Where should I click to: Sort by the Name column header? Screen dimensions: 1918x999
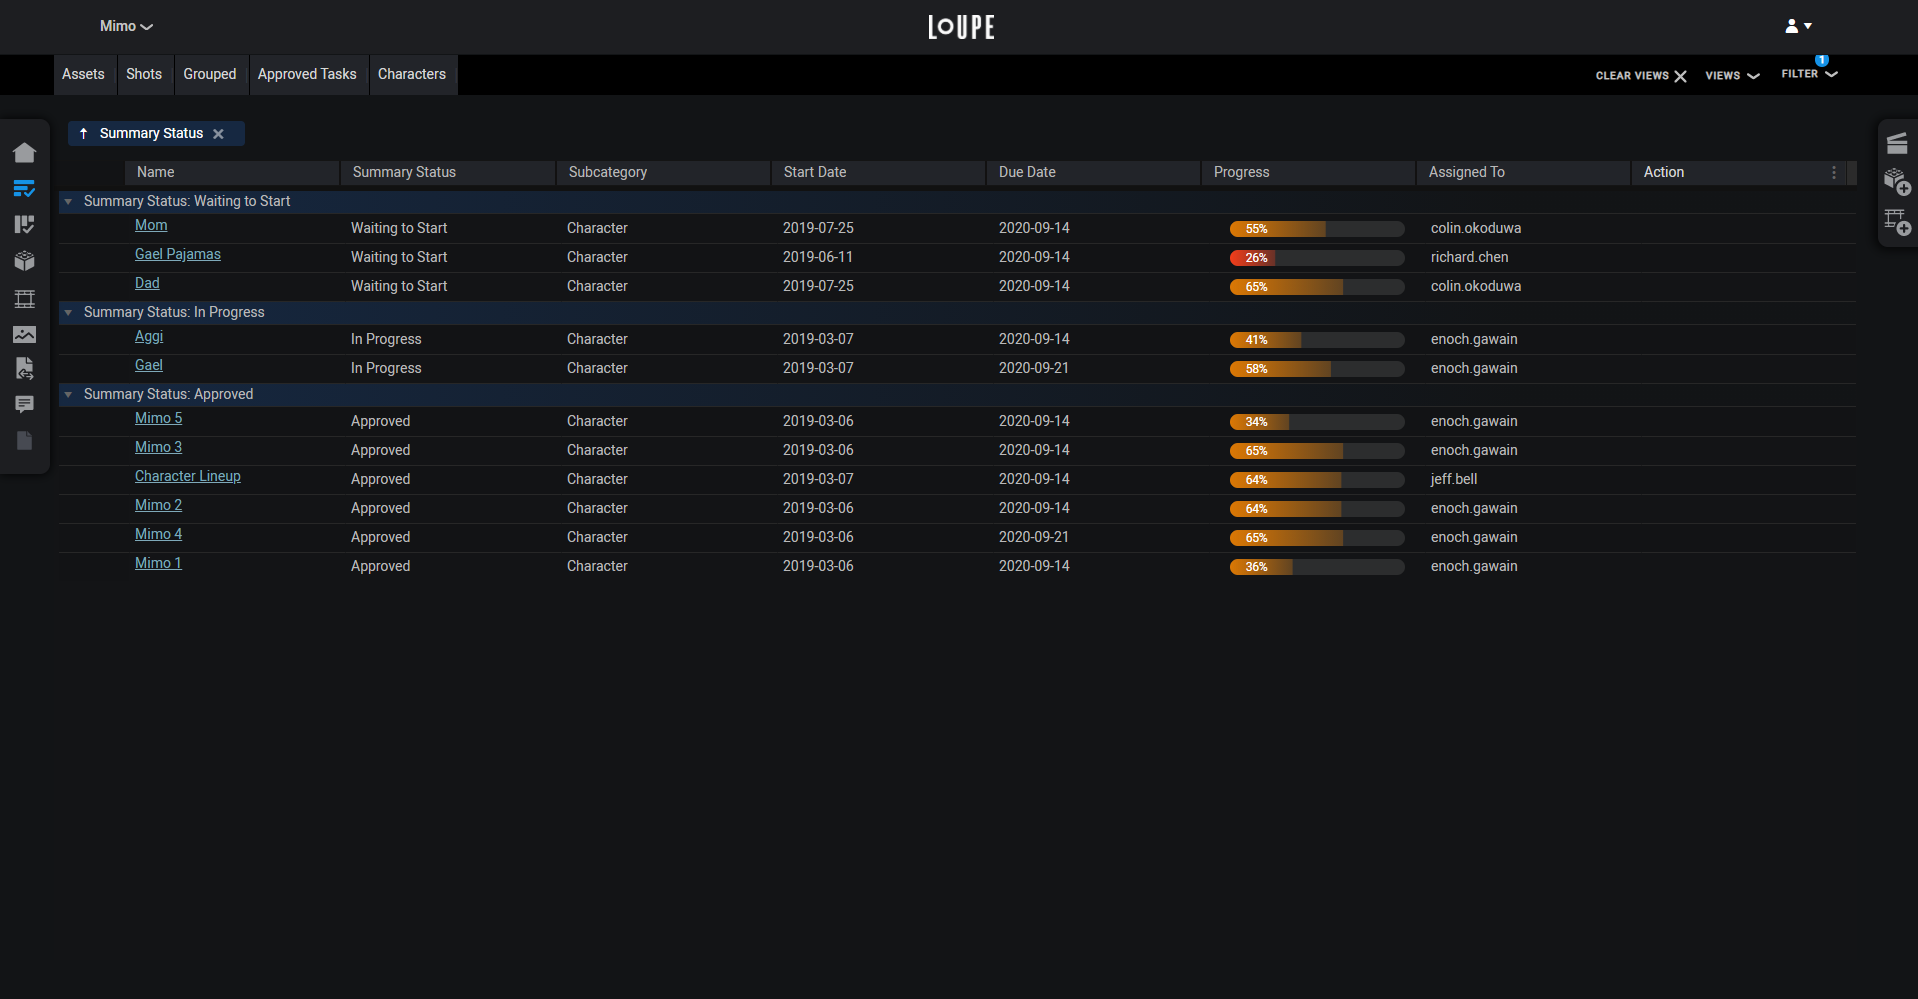232,173
